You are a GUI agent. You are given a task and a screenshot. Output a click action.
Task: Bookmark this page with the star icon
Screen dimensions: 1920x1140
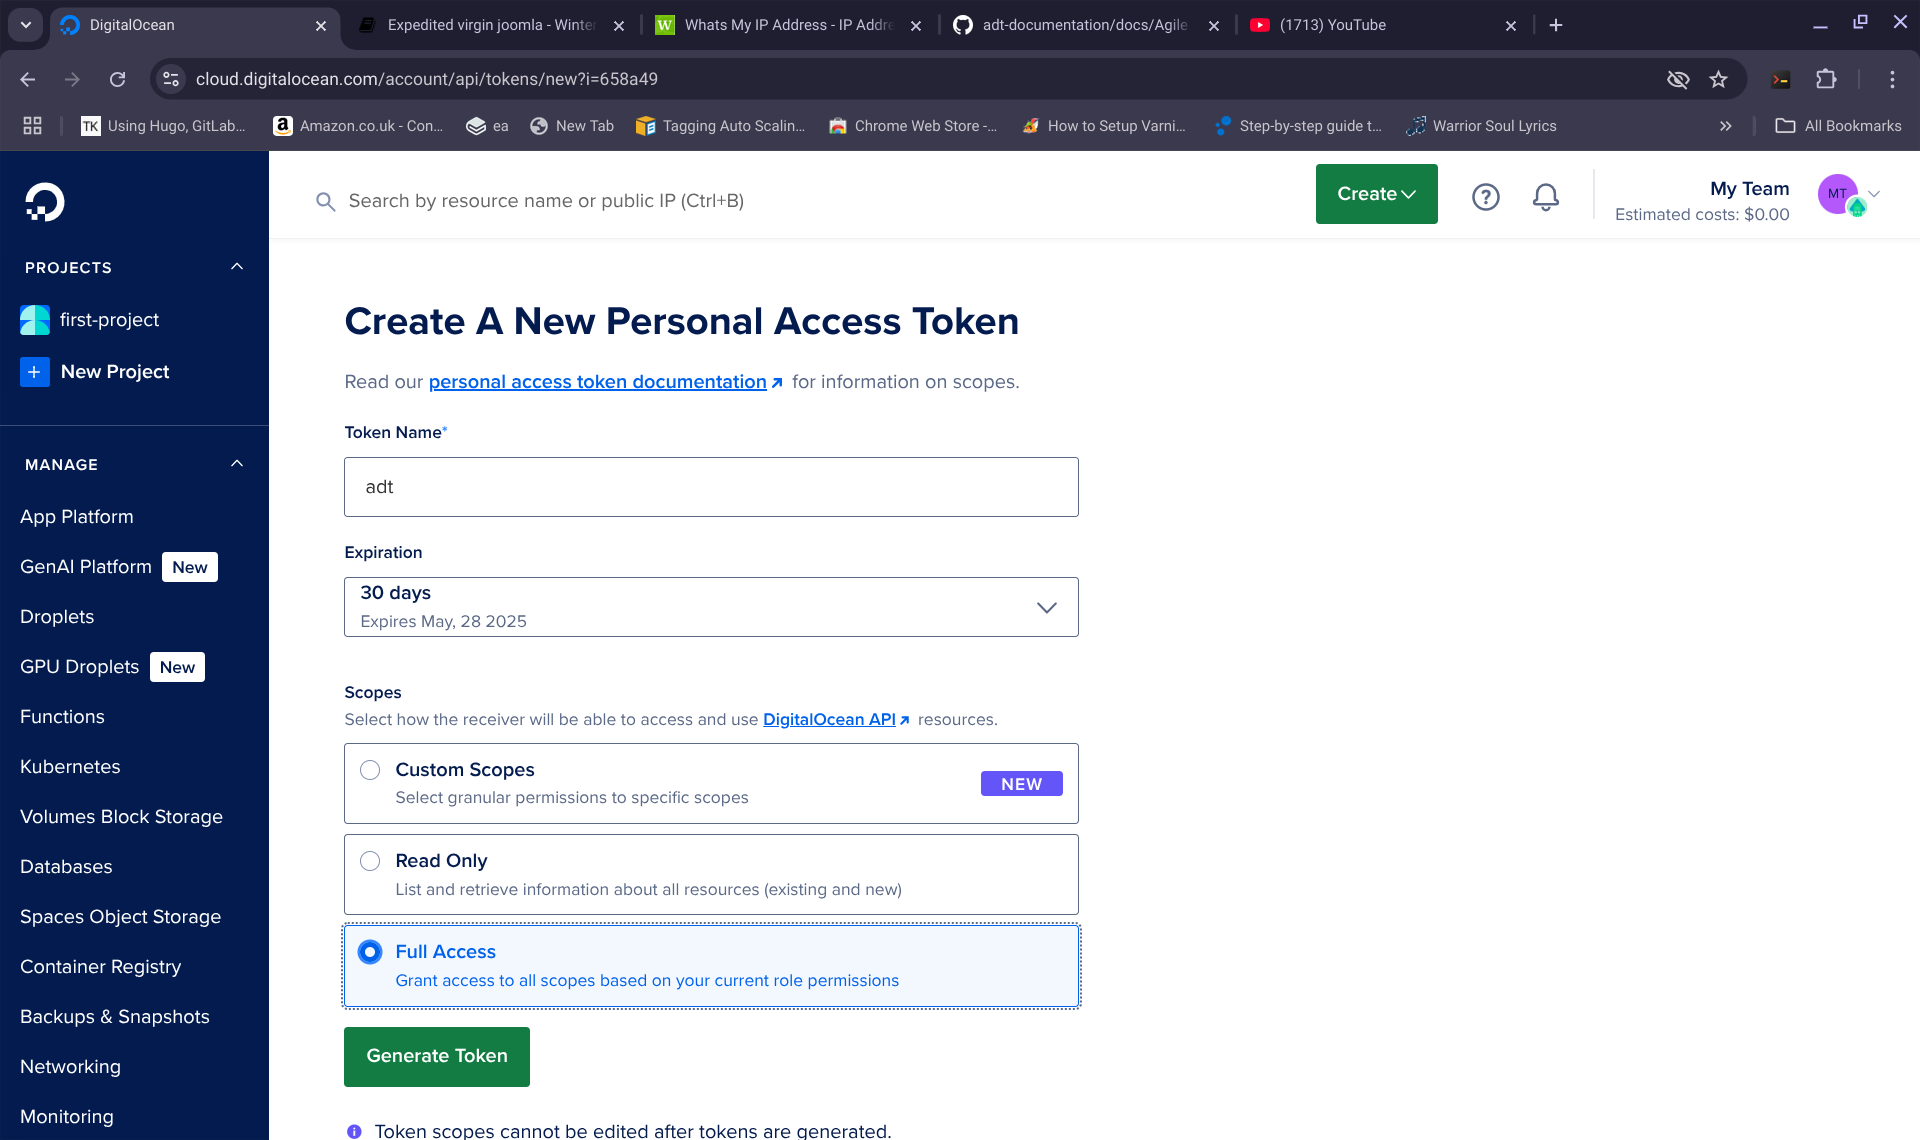[x=1718, y=79]
